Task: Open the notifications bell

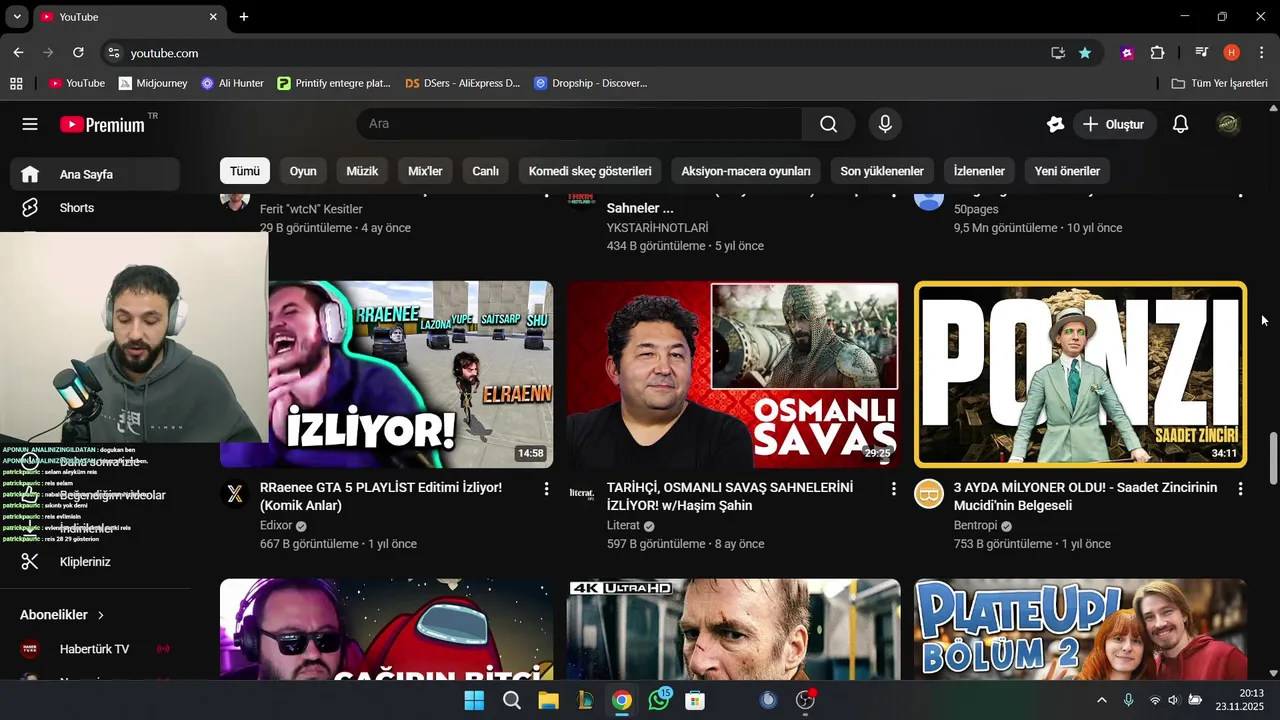Action: 1180,124
